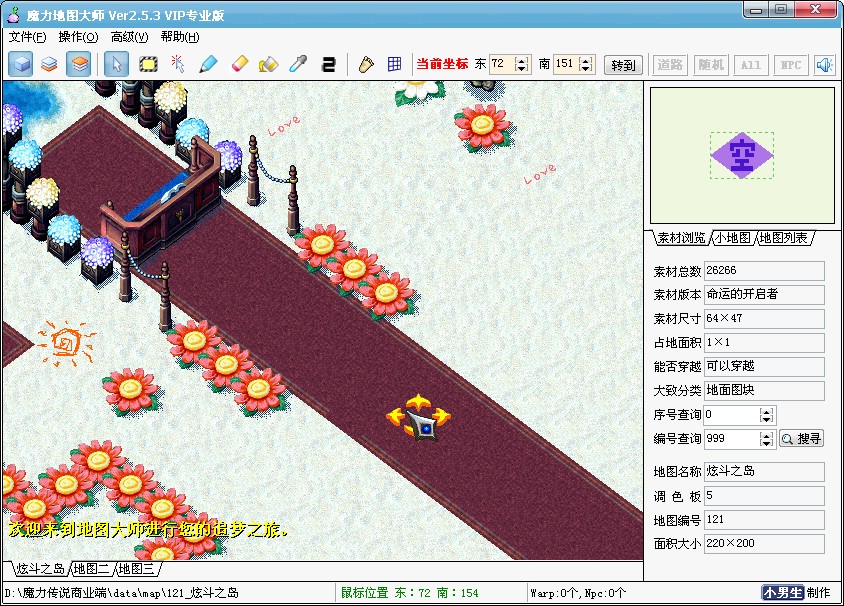Increase the 东 coordinate with stepper arrow
Screen dimensions: 844x606
click(522, 60)
